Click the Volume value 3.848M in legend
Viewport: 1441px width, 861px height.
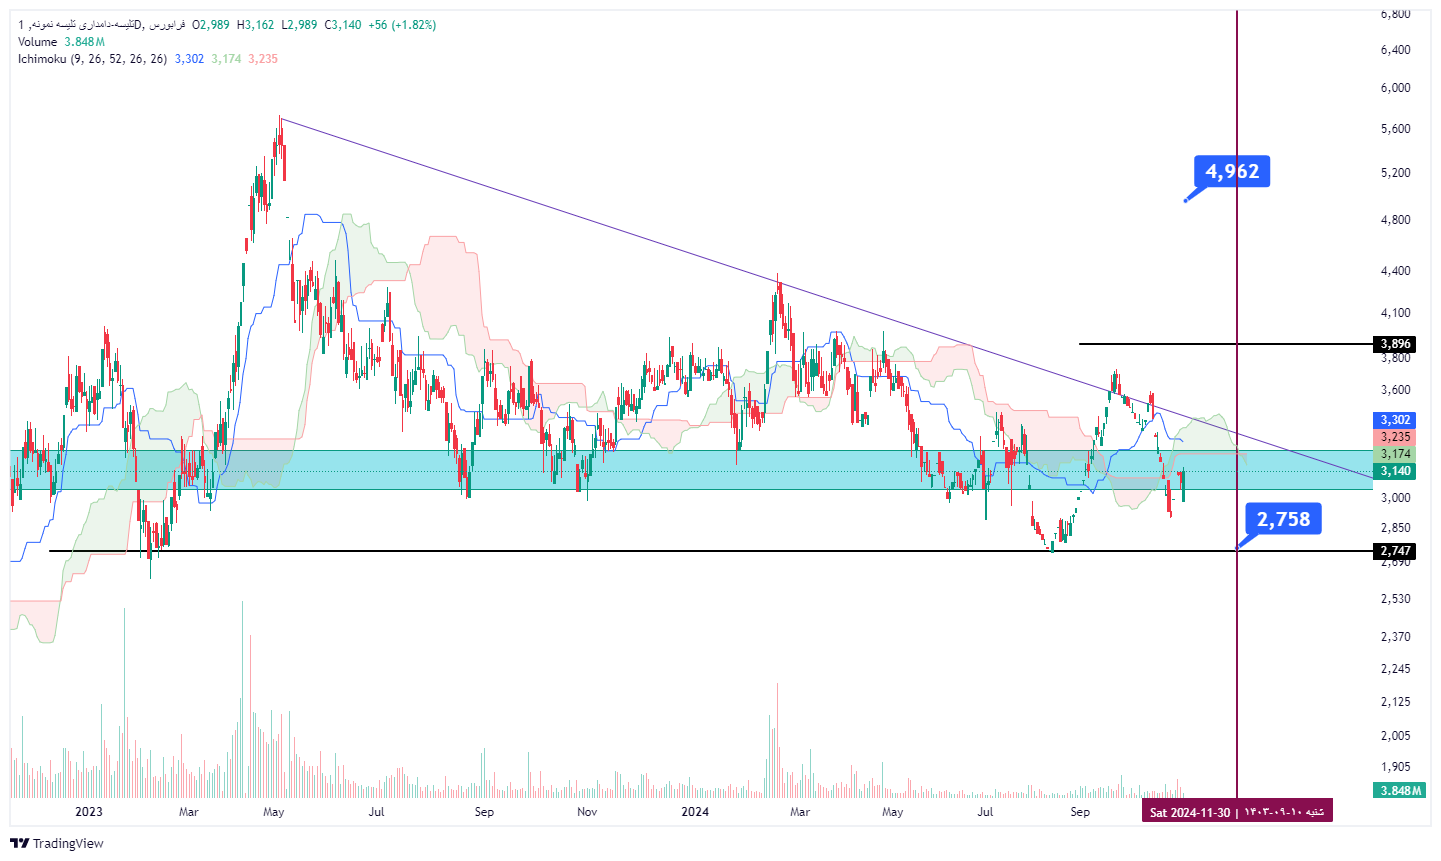coord(85,42)
